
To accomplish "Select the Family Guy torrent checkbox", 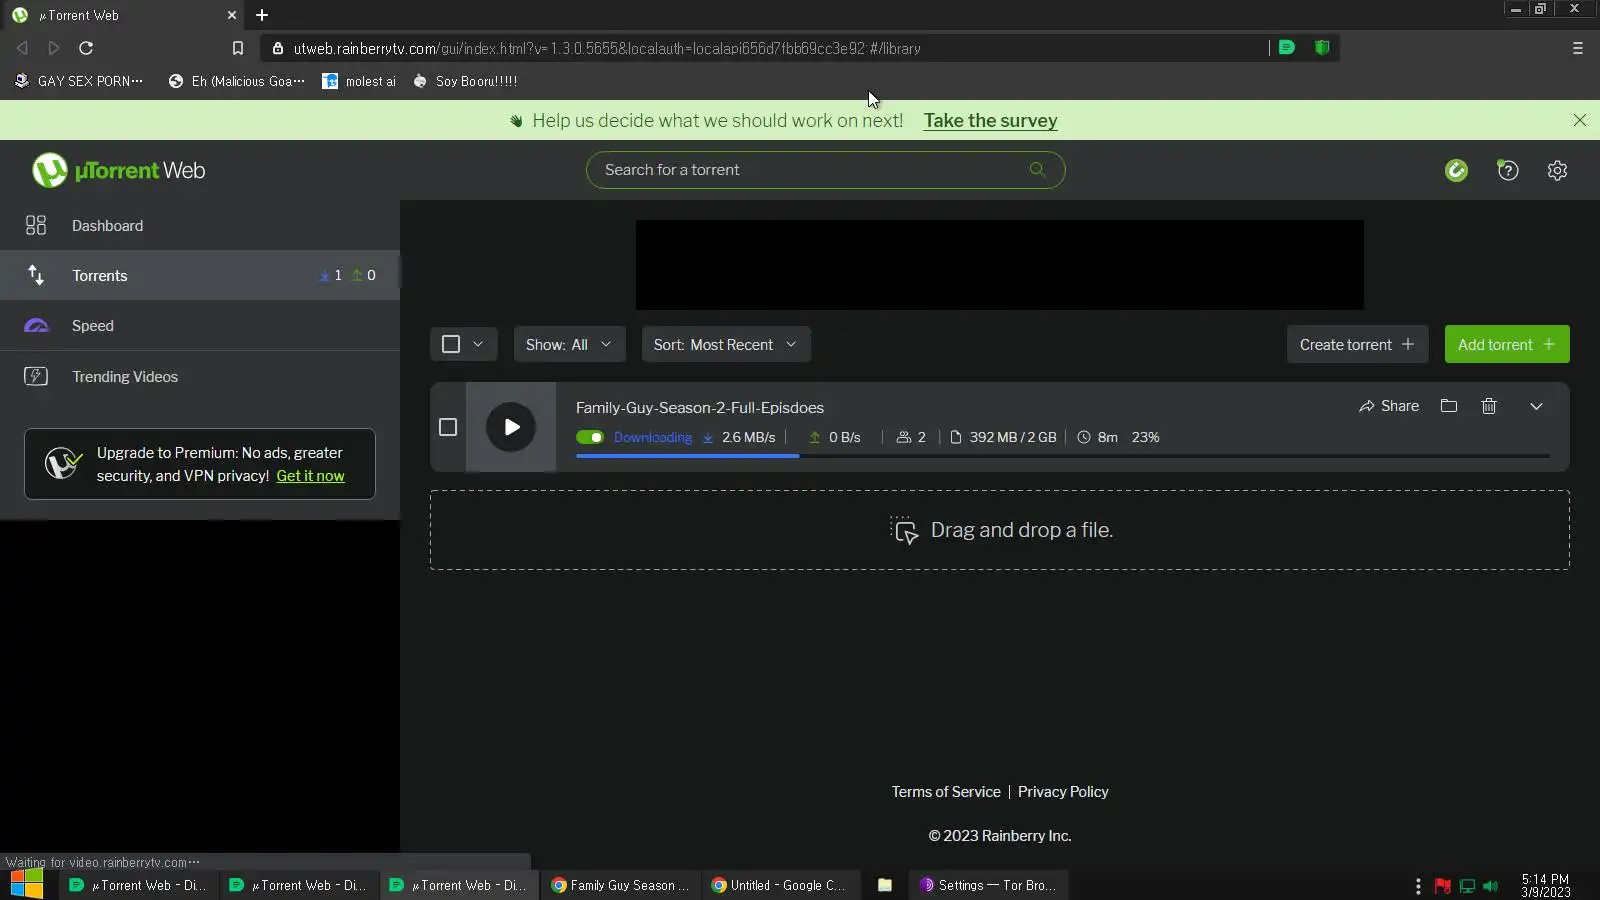I will [448, 427].
